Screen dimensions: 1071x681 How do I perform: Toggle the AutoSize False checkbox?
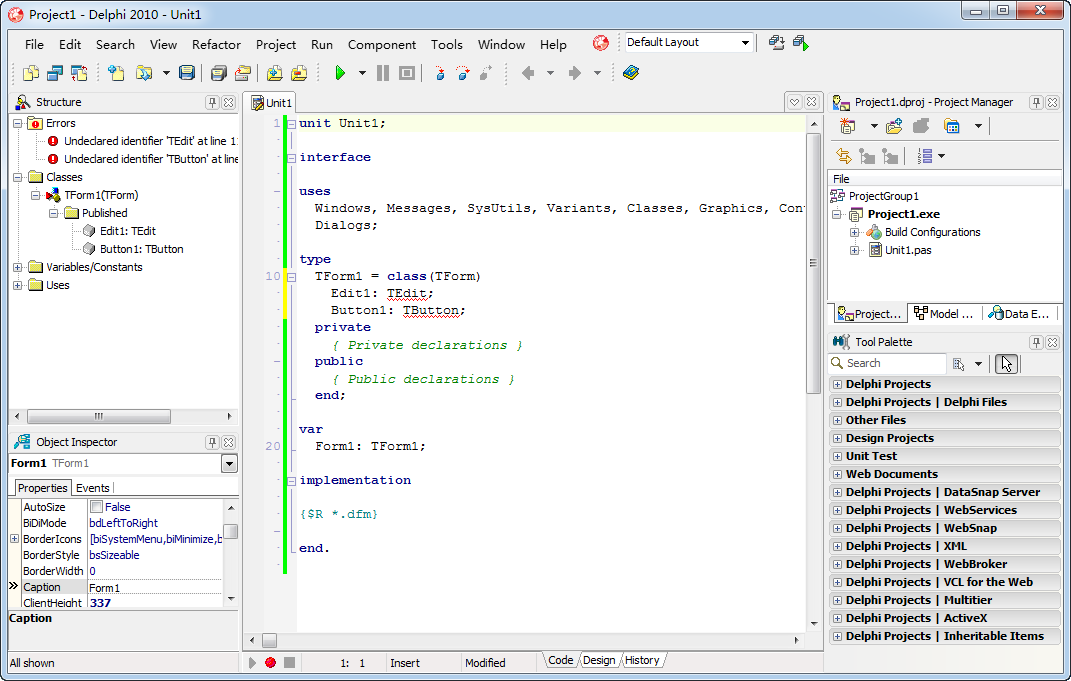[97, 507]
